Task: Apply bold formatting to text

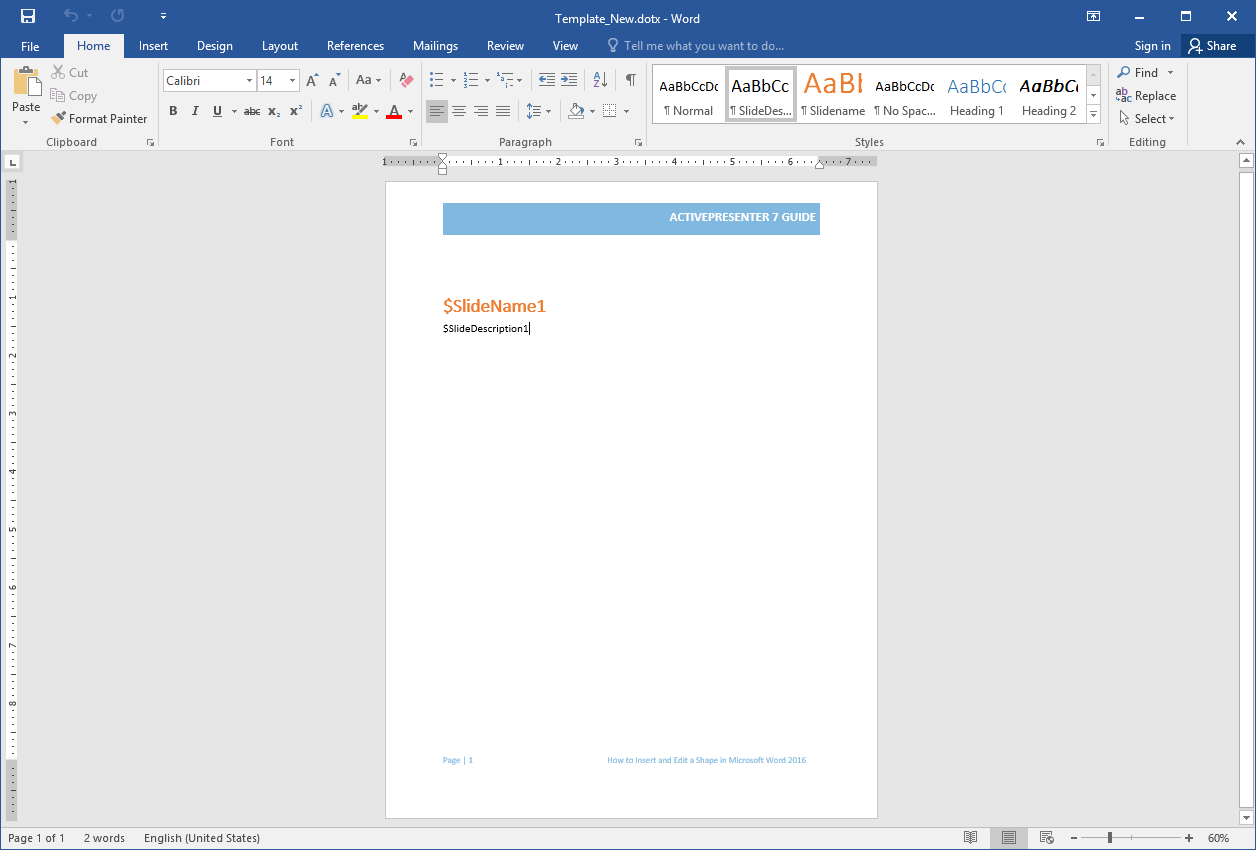Action: pyautogui.click(x=173, y=111)
